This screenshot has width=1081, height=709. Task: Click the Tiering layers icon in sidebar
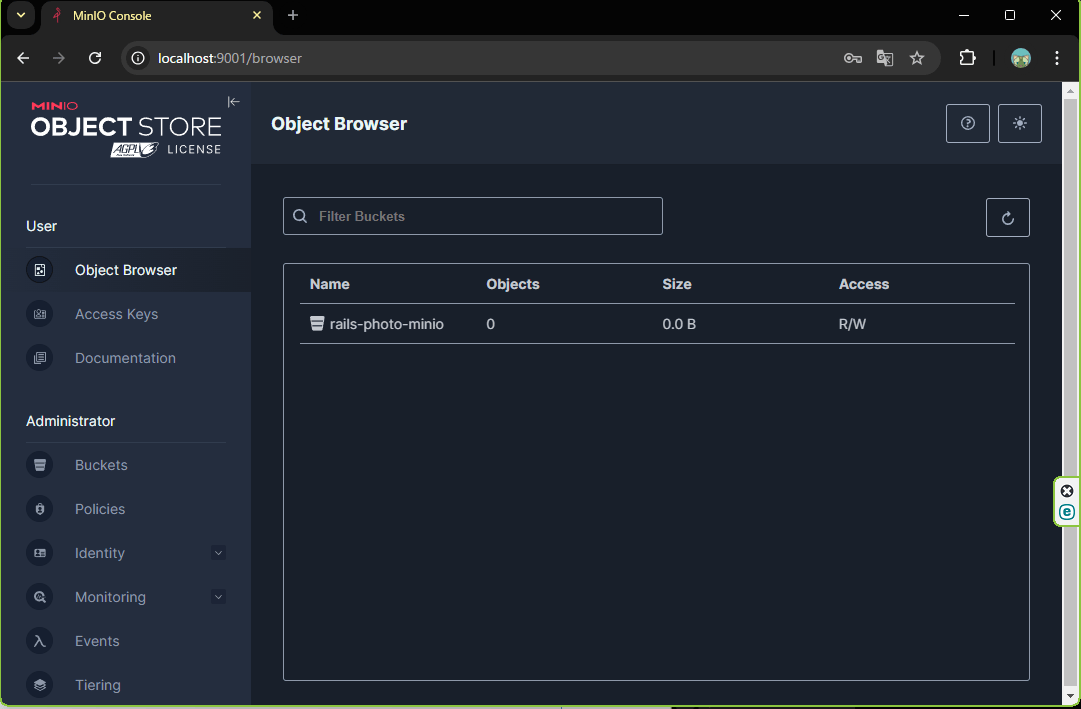point(40,685)
